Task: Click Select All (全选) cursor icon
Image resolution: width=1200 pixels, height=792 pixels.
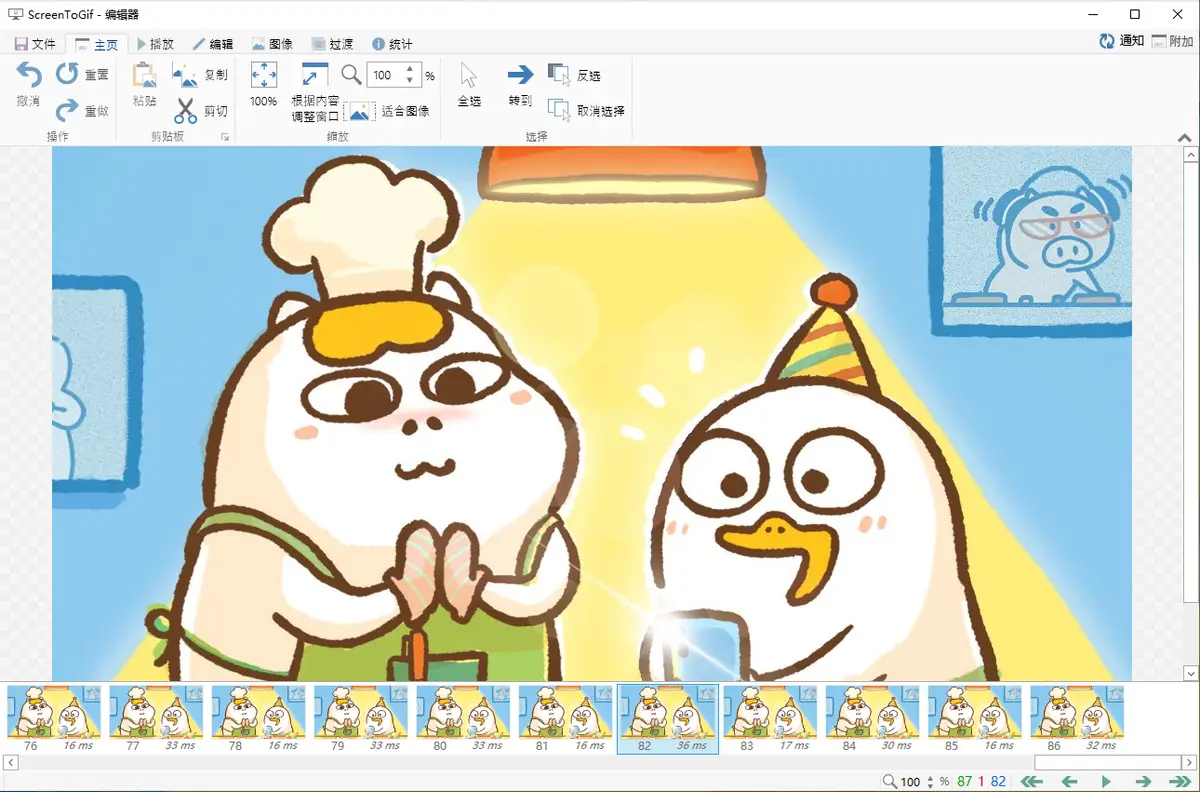Action: [469, 76]
